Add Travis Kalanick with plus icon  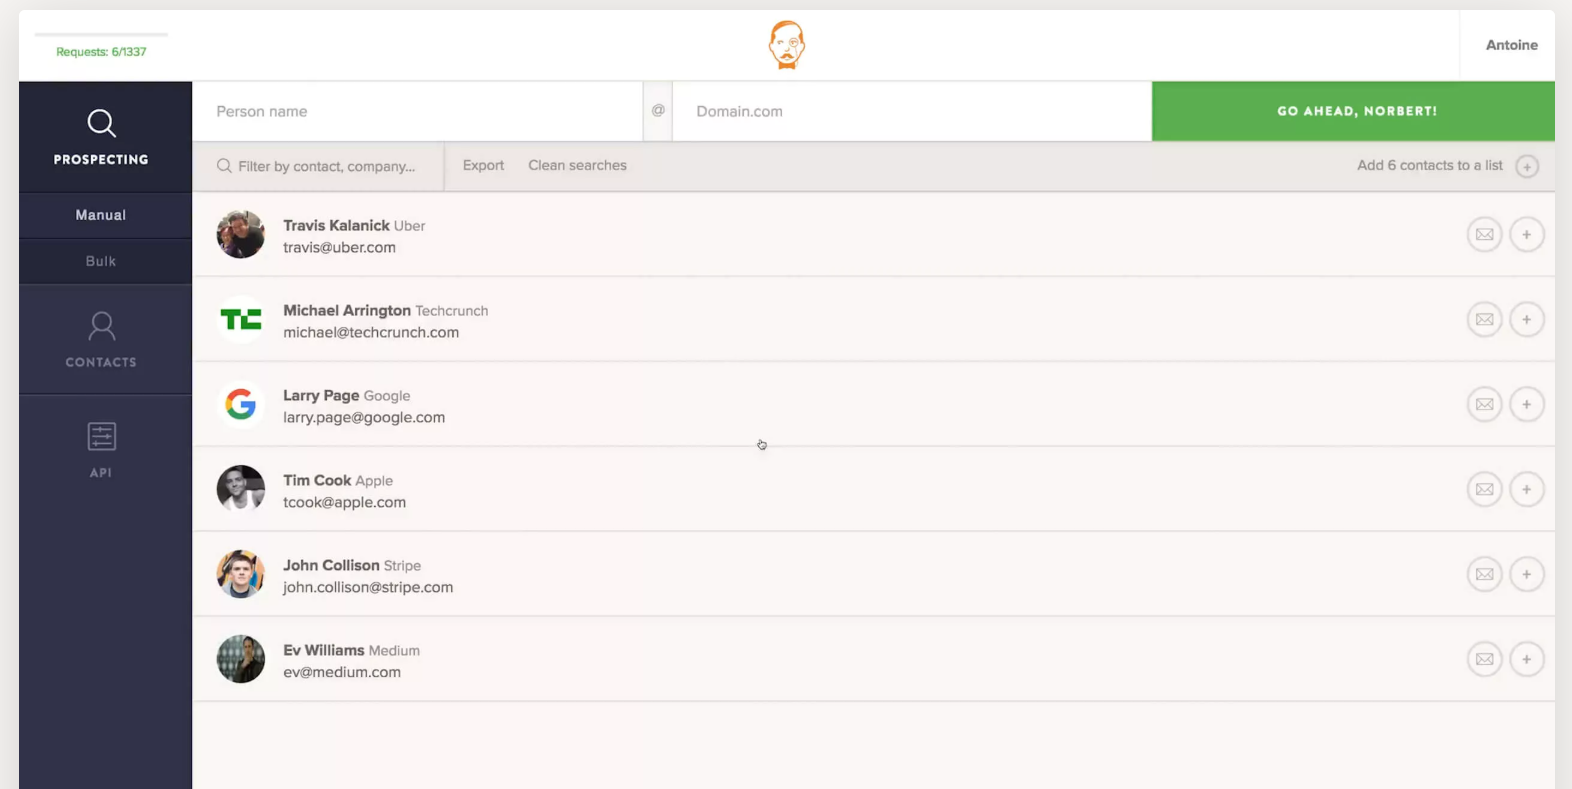pos(1527,234)
